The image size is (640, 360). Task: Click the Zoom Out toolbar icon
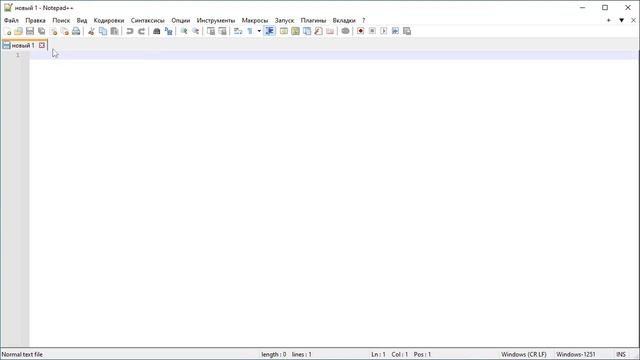(x=196, y=31)
